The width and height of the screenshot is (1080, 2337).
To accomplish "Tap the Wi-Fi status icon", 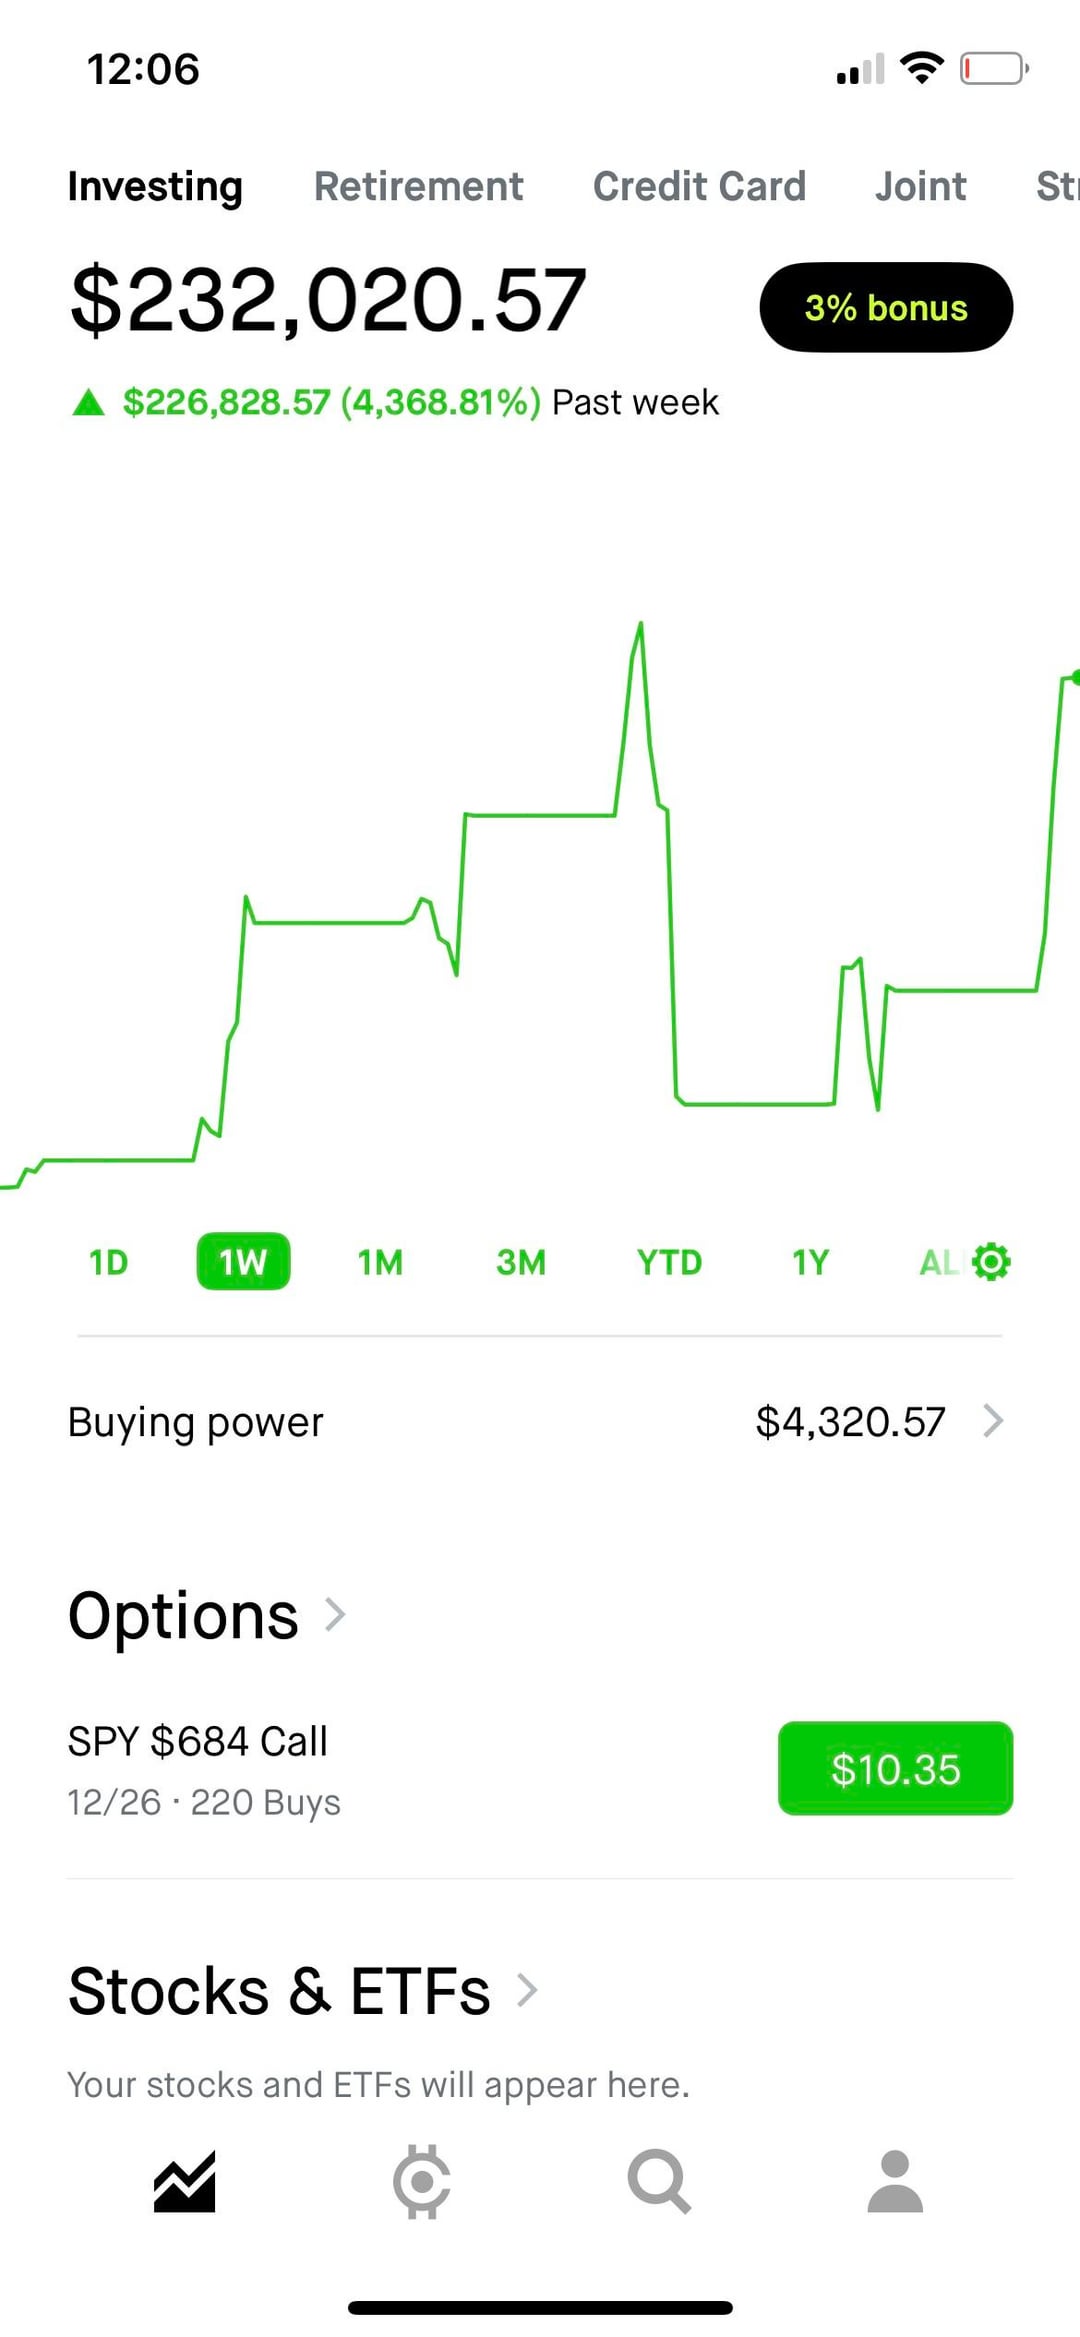I will coord(921,68).
